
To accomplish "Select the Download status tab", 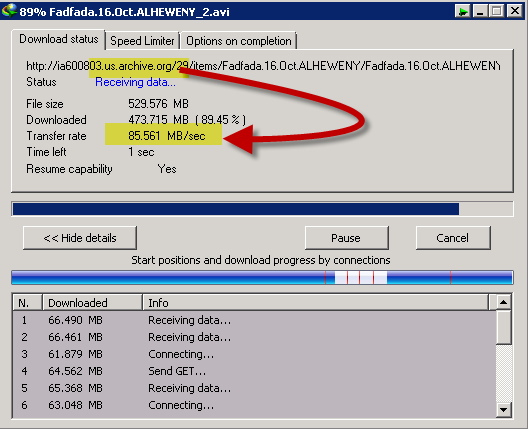I will (59, 39).
